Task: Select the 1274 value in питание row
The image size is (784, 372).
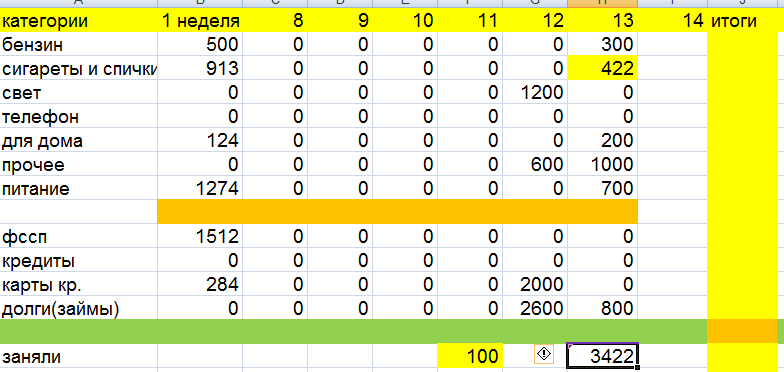Action: [x=200, y=188]
